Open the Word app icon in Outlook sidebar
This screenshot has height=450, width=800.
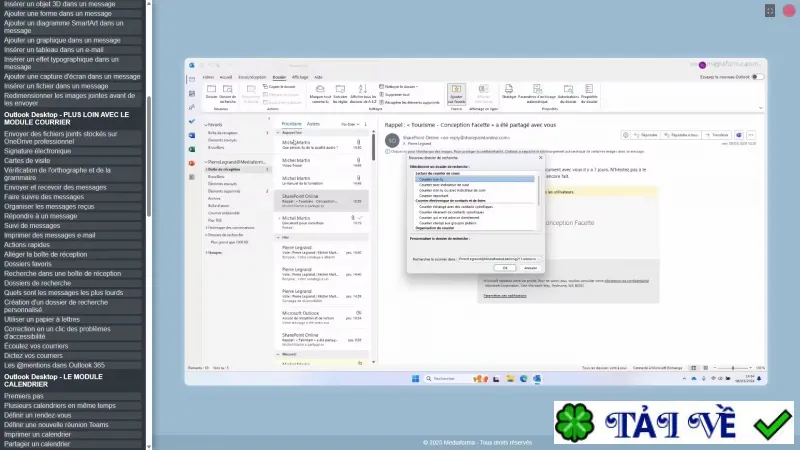(x=192, y=135)
